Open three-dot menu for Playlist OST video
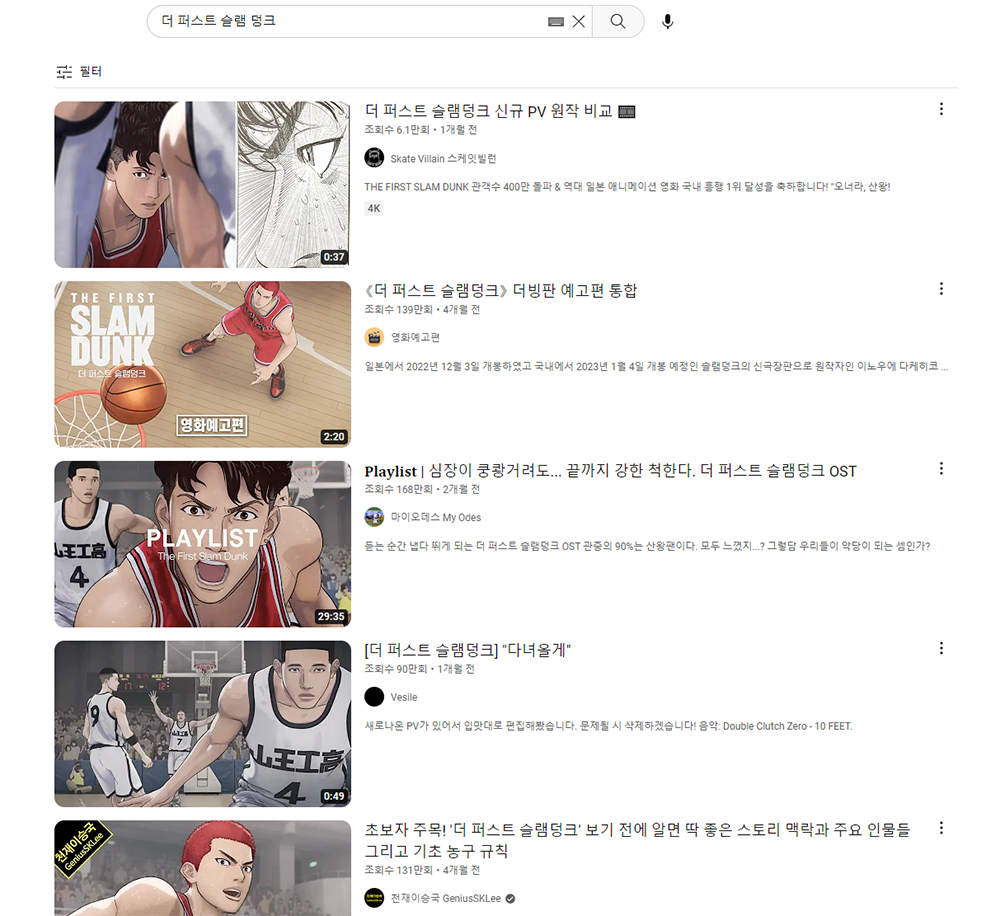Viewport: 1000px width, 916px height. 940,468
